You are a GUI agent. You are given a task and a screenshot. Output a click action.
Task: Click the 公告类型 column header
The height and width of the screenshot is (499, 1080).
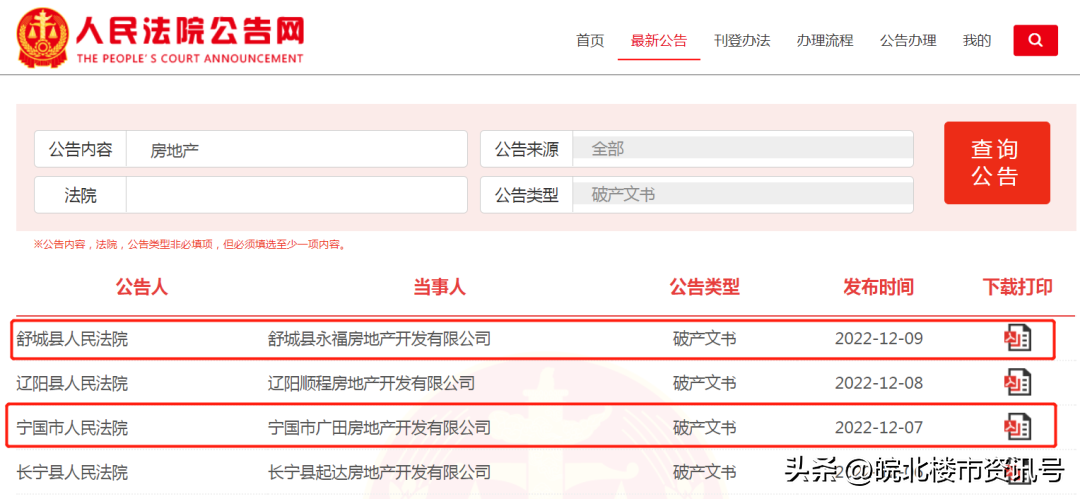tap(705, 287)
